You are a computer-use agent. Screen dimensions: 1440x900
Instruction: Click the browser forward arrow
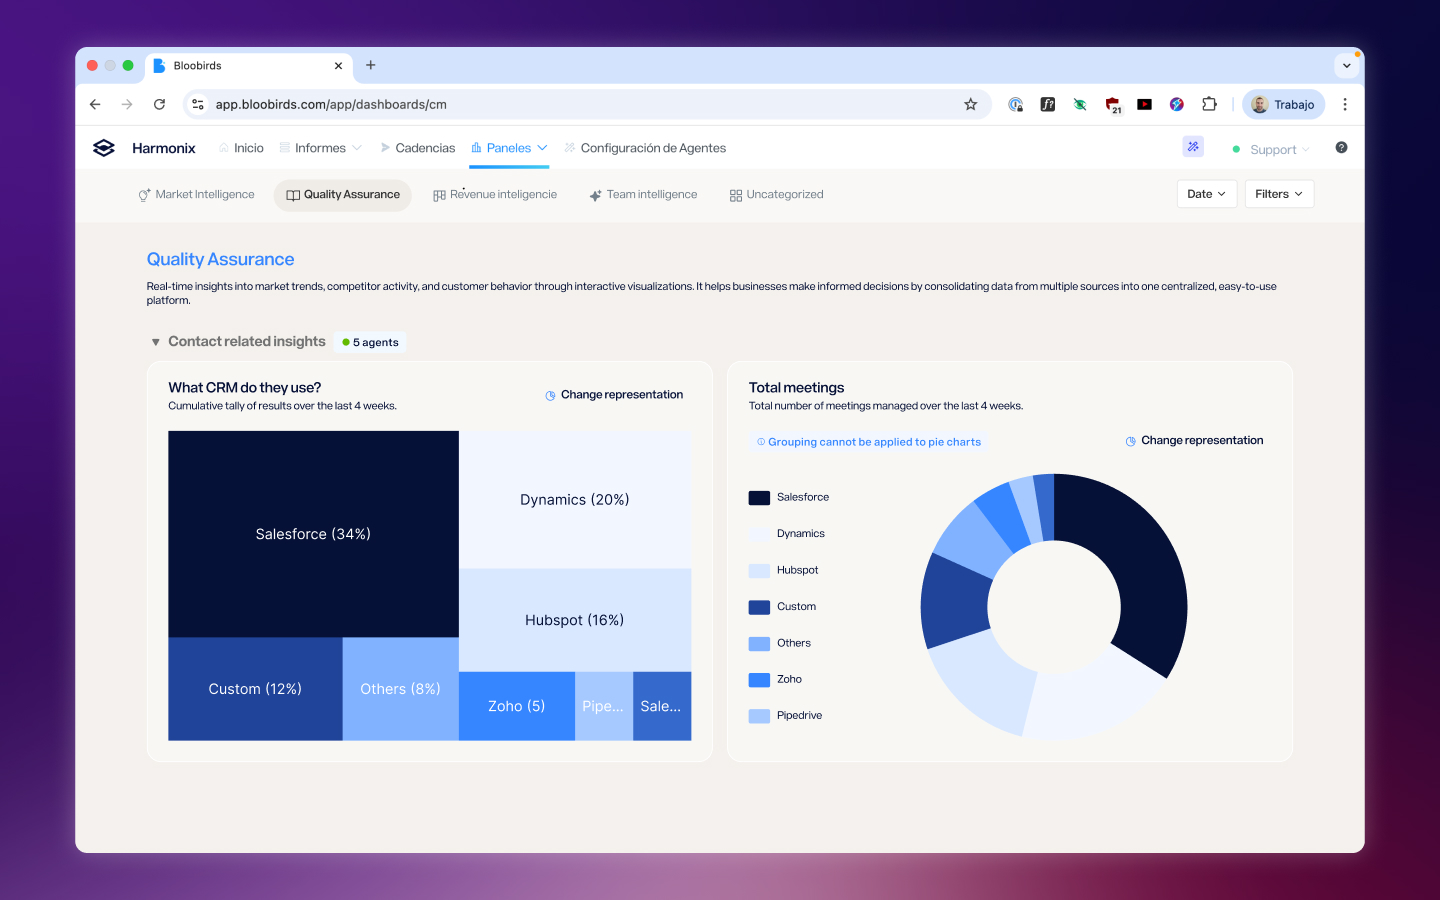coord(127,104)
